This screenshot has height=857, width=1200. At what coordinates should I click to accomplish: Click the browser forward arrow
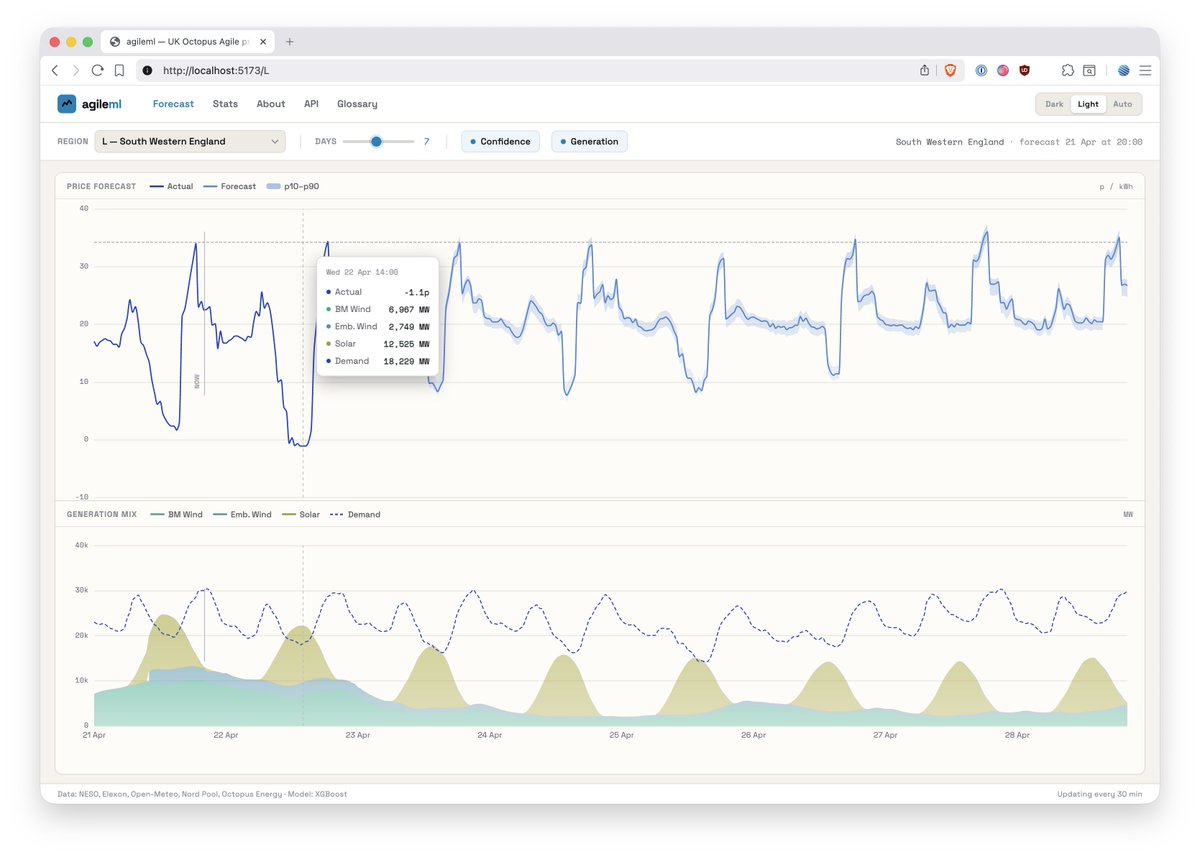click(x=76, y=71)
